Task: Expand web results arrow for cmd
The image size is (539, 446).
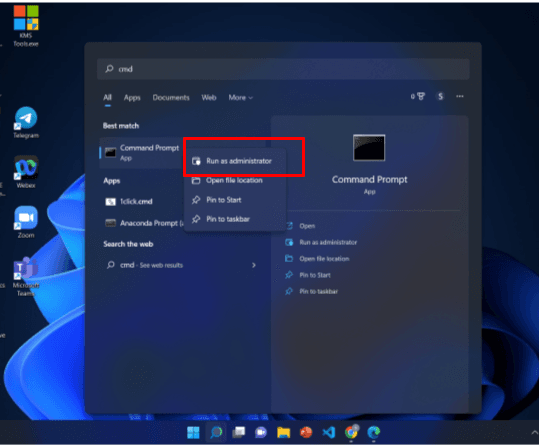Action: (x=254, y=265)
